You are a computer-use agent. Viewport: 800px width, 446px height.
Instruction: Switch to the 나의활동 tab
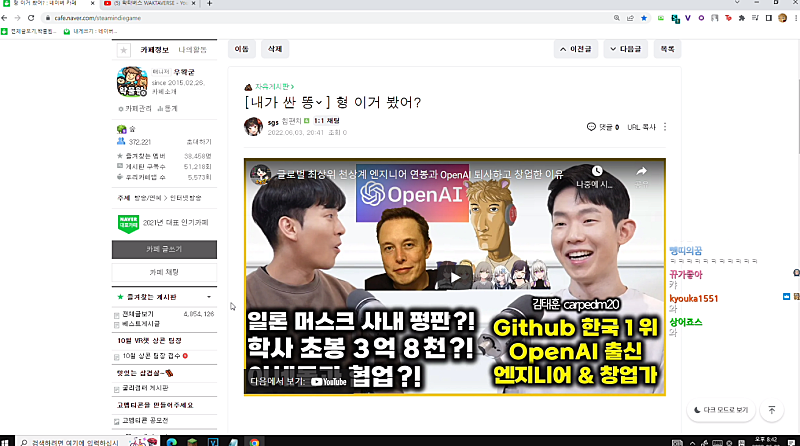192,49
